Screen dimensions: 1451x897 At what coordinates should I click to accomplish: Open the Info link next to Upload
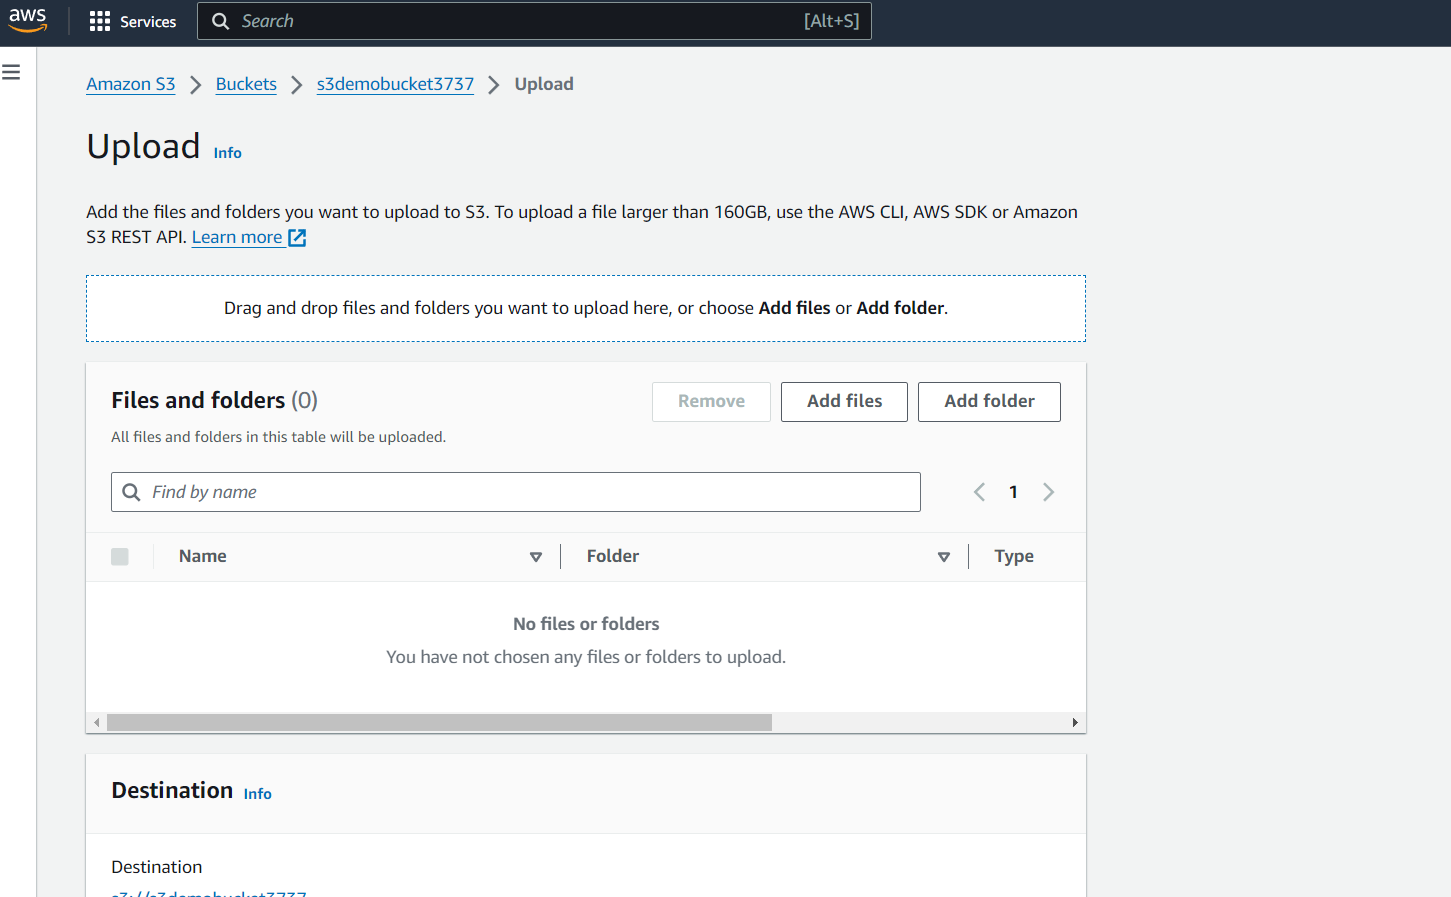pyautogui.click(x=227, y=153)
